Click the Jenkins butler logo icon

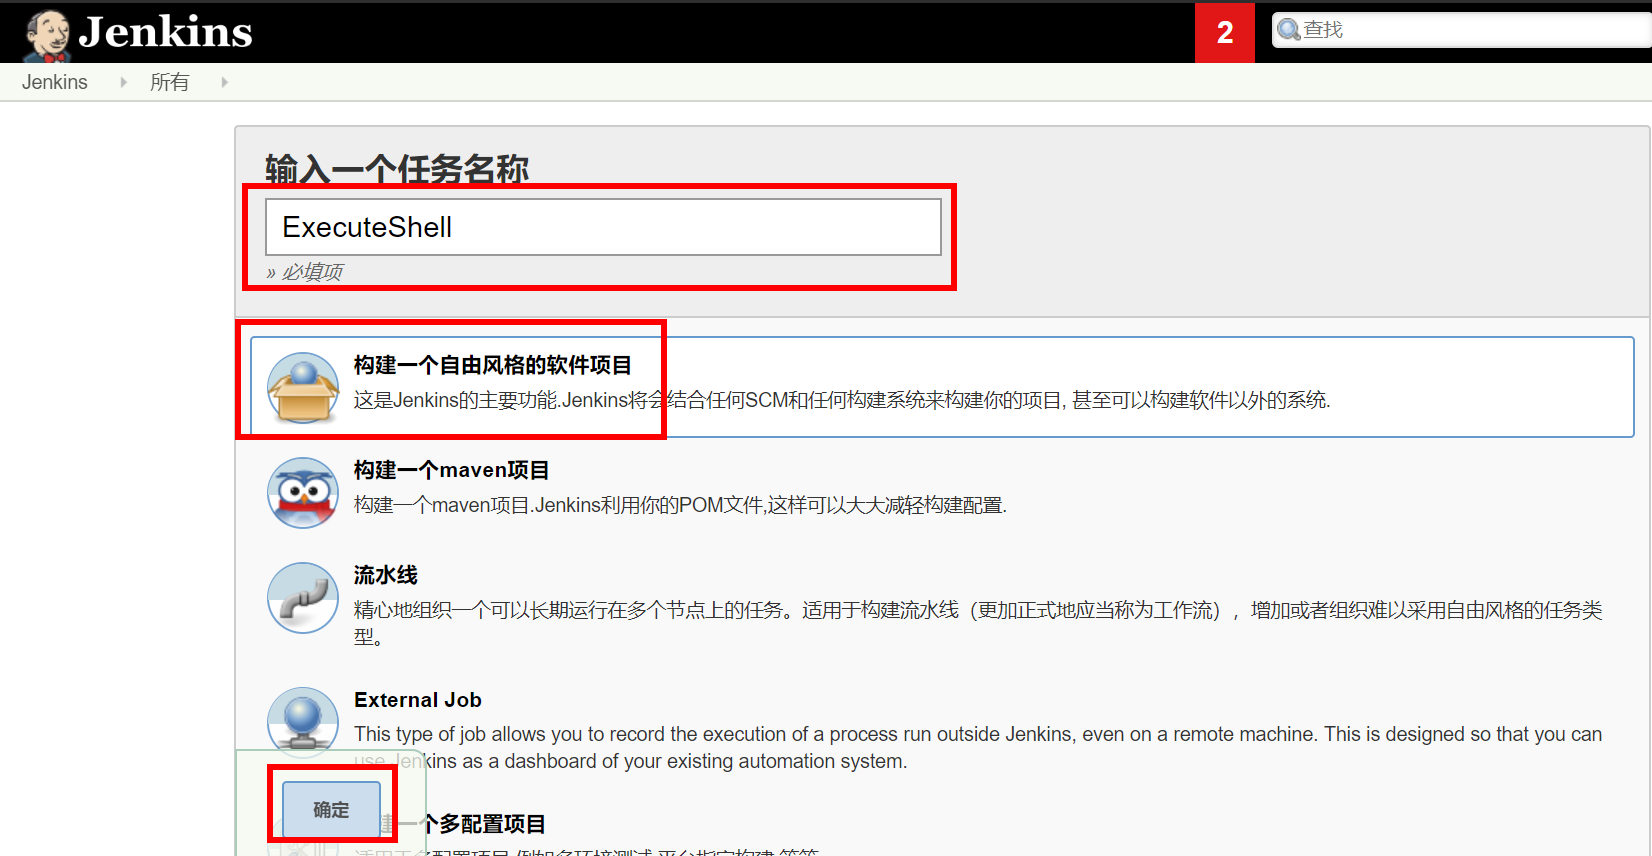point(47,36)
